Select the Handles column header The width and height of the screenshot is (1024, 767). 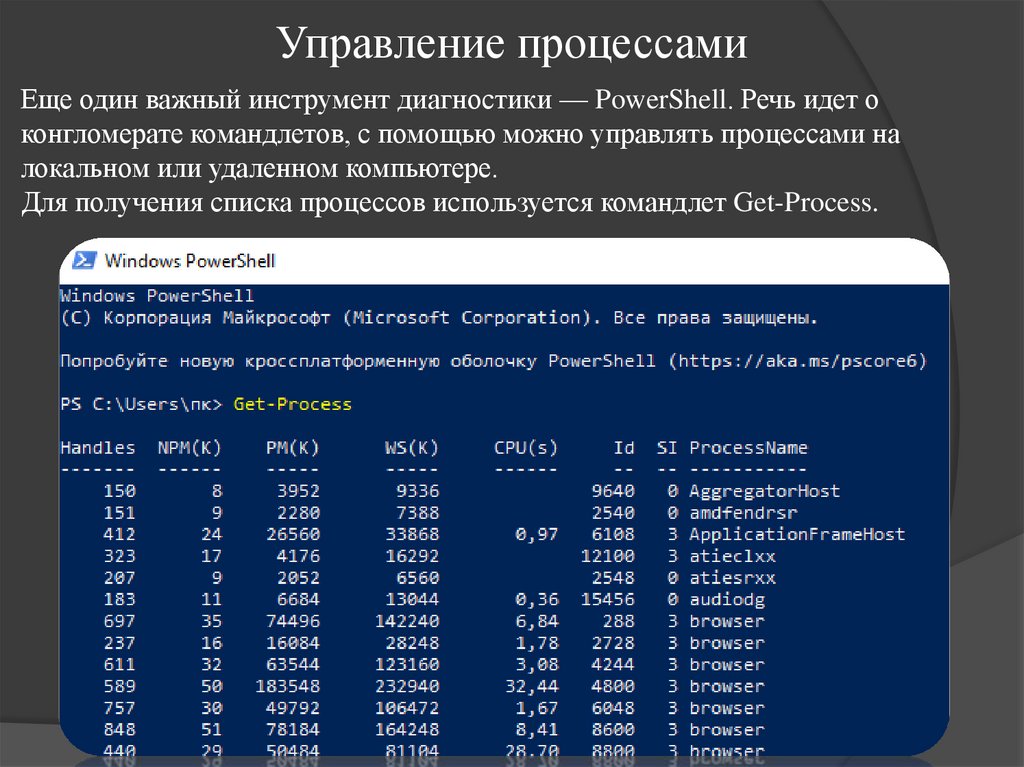[99, 447]
